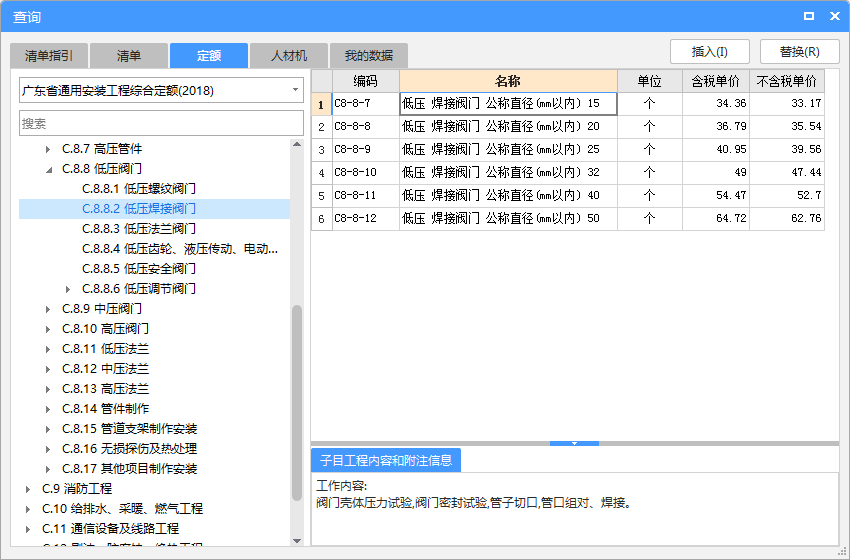Click the 插入(I) button
Image resolution: width=850 pixels, height=560 pixels.
[x=710, y=52]
